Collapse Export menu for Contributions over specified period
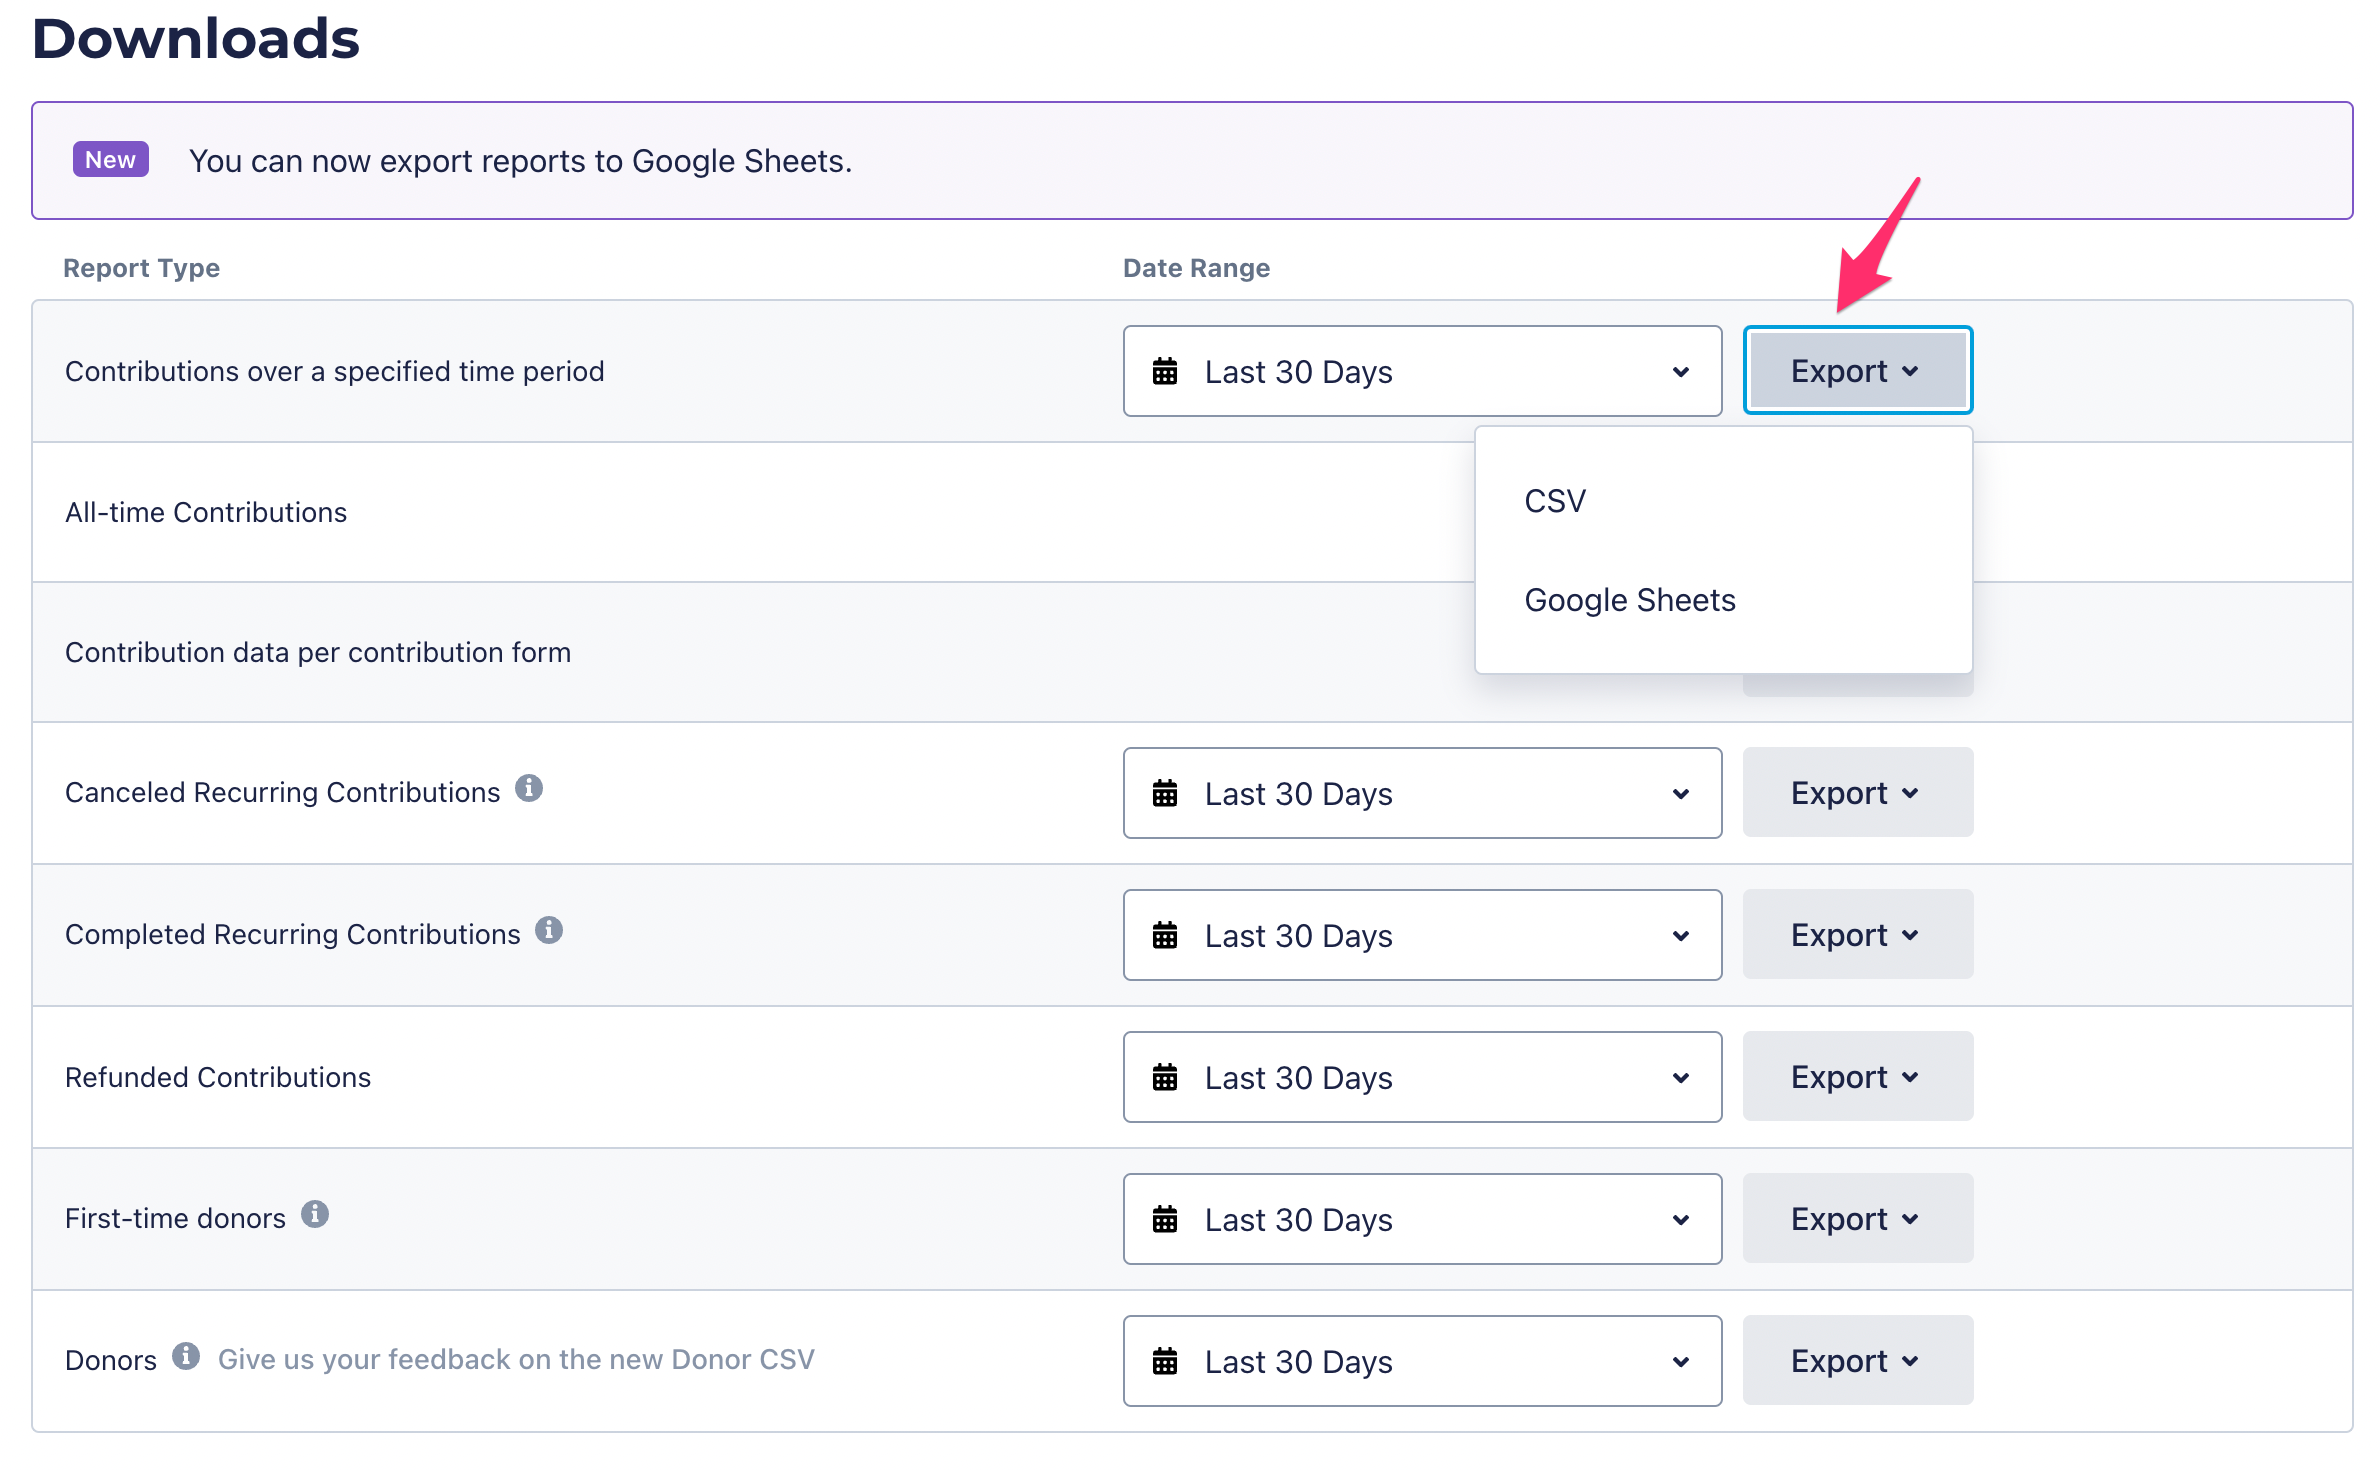Screen dimensions: 2380x1470 point(1858,371)
